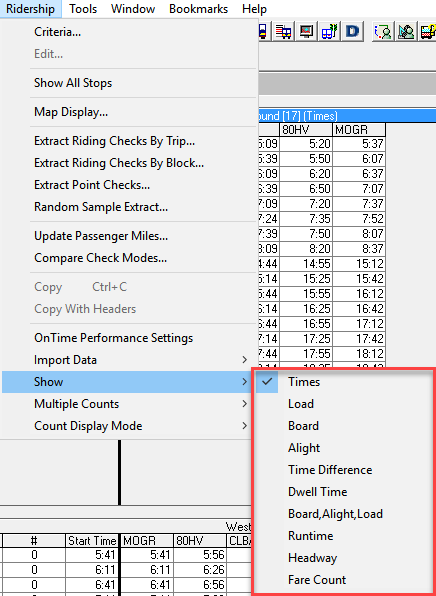436x596 pixels.
Task: Click the 5:56 cell in lower table
Action: [x=200, y=555]
